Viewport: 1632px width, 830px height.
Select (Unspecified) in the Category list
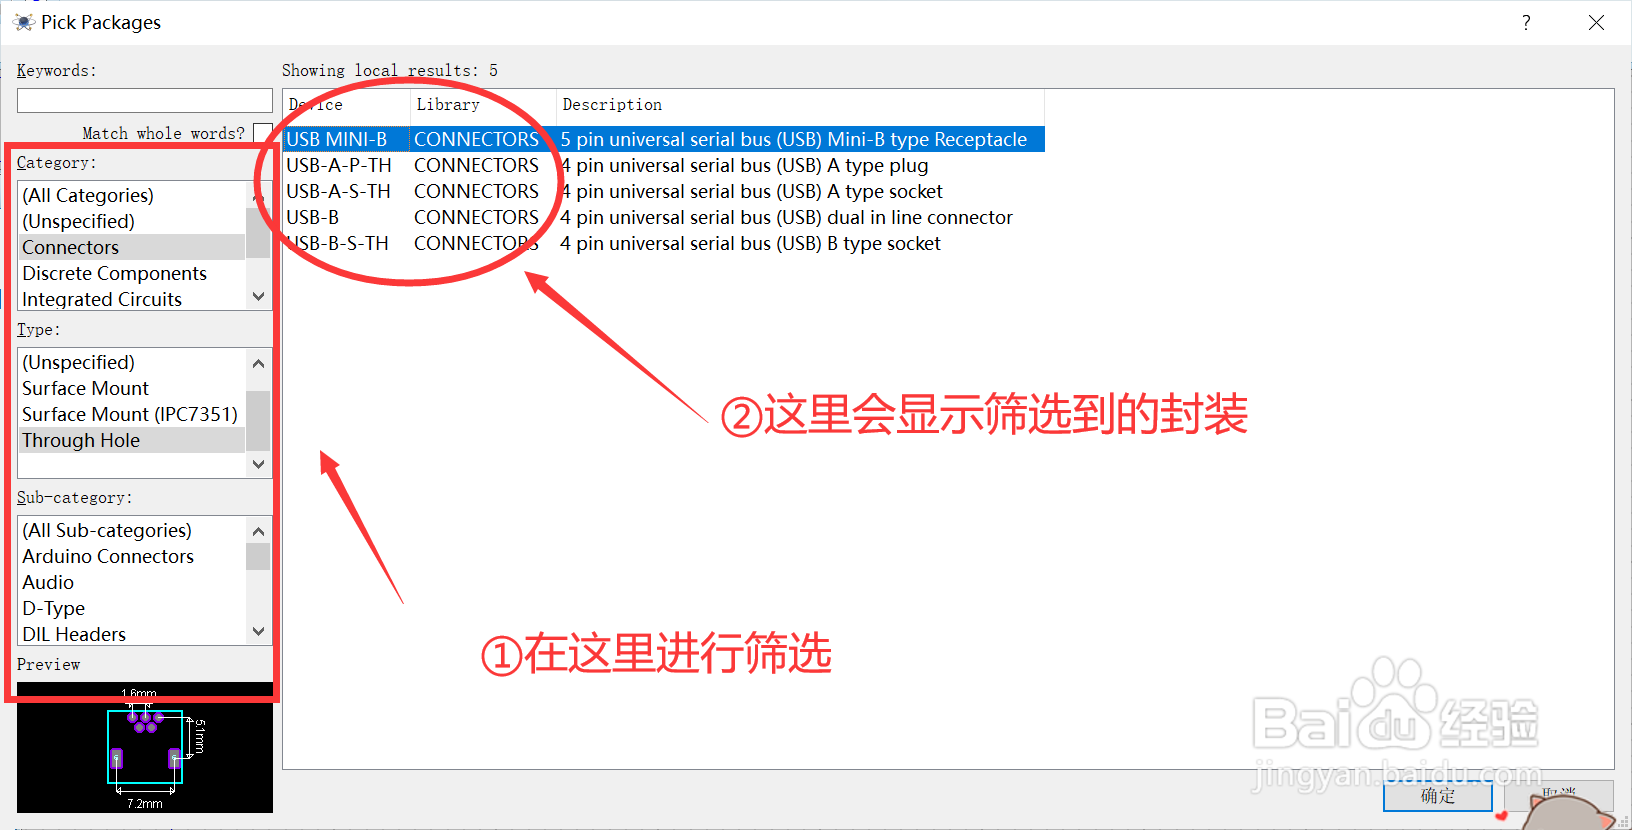(132, 221)
